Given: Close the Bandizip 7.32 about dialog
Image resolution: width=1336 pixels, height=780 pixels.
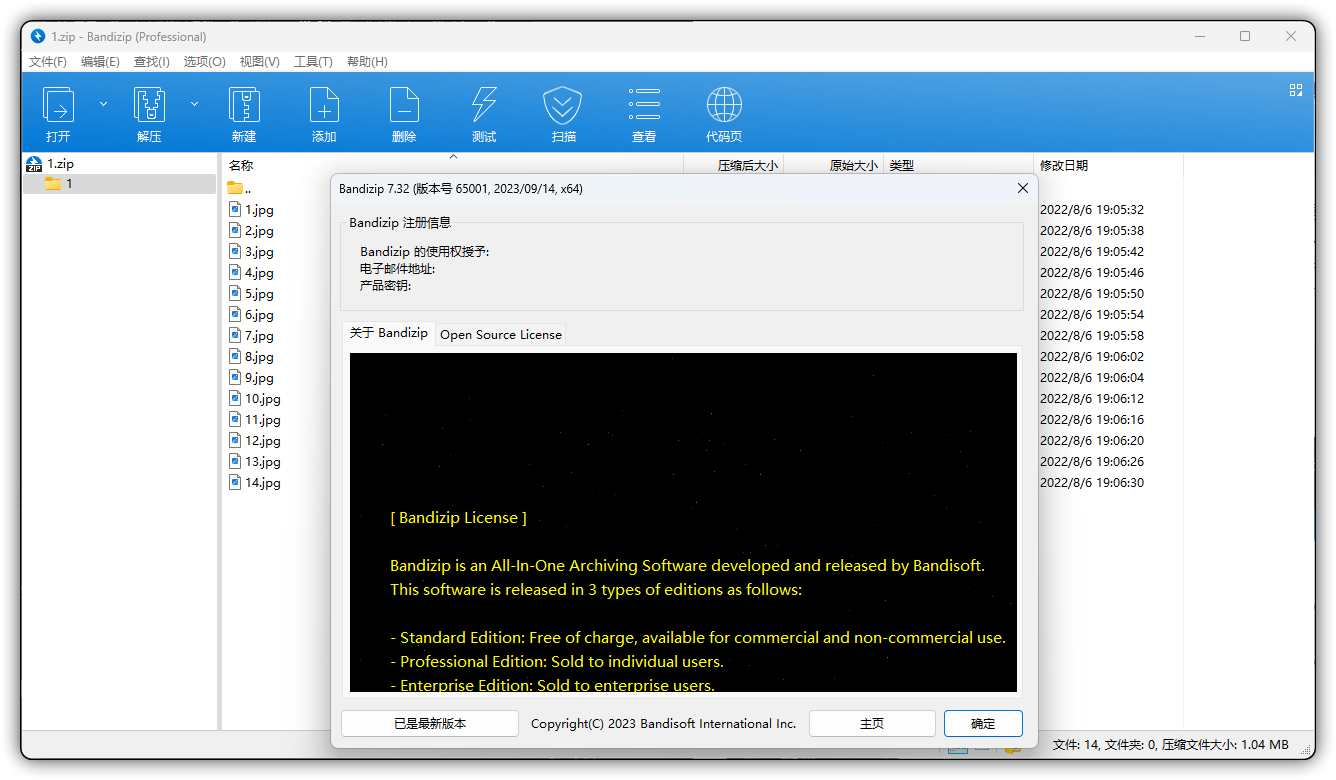Looking at the screenshot, I should point(1022,188).
